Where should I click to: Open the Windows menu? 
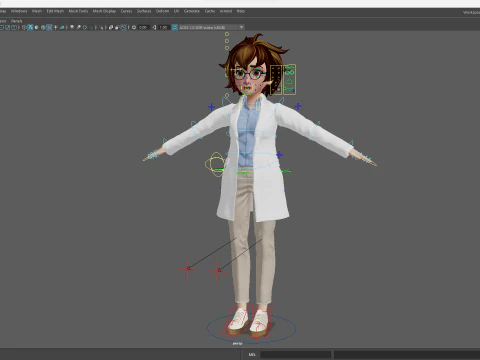click(x=19, y=11)
